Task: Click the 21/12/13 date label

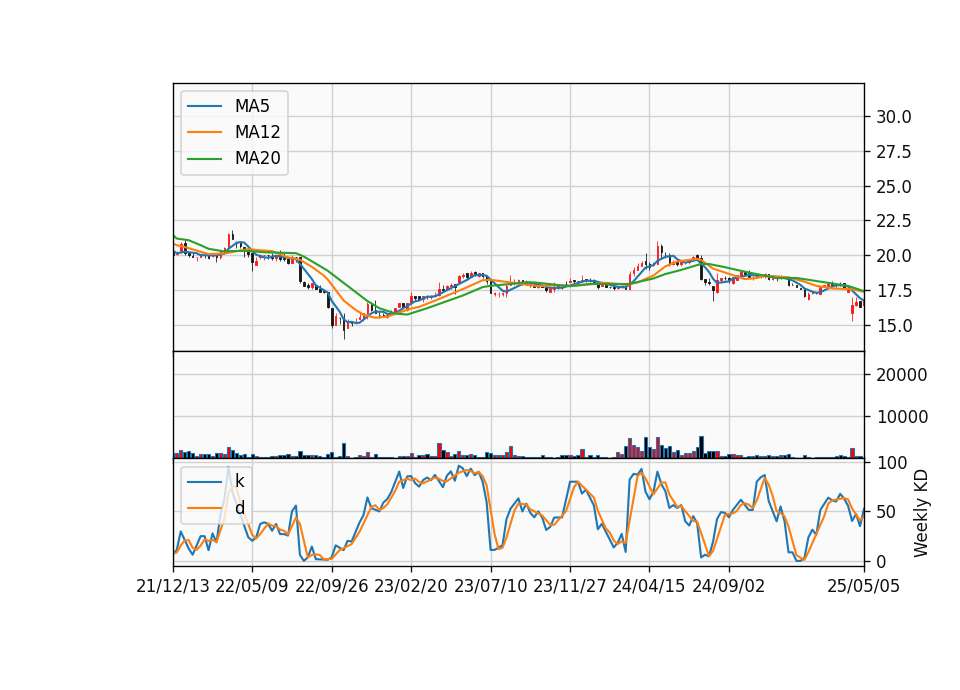Action: click(173, 586)
